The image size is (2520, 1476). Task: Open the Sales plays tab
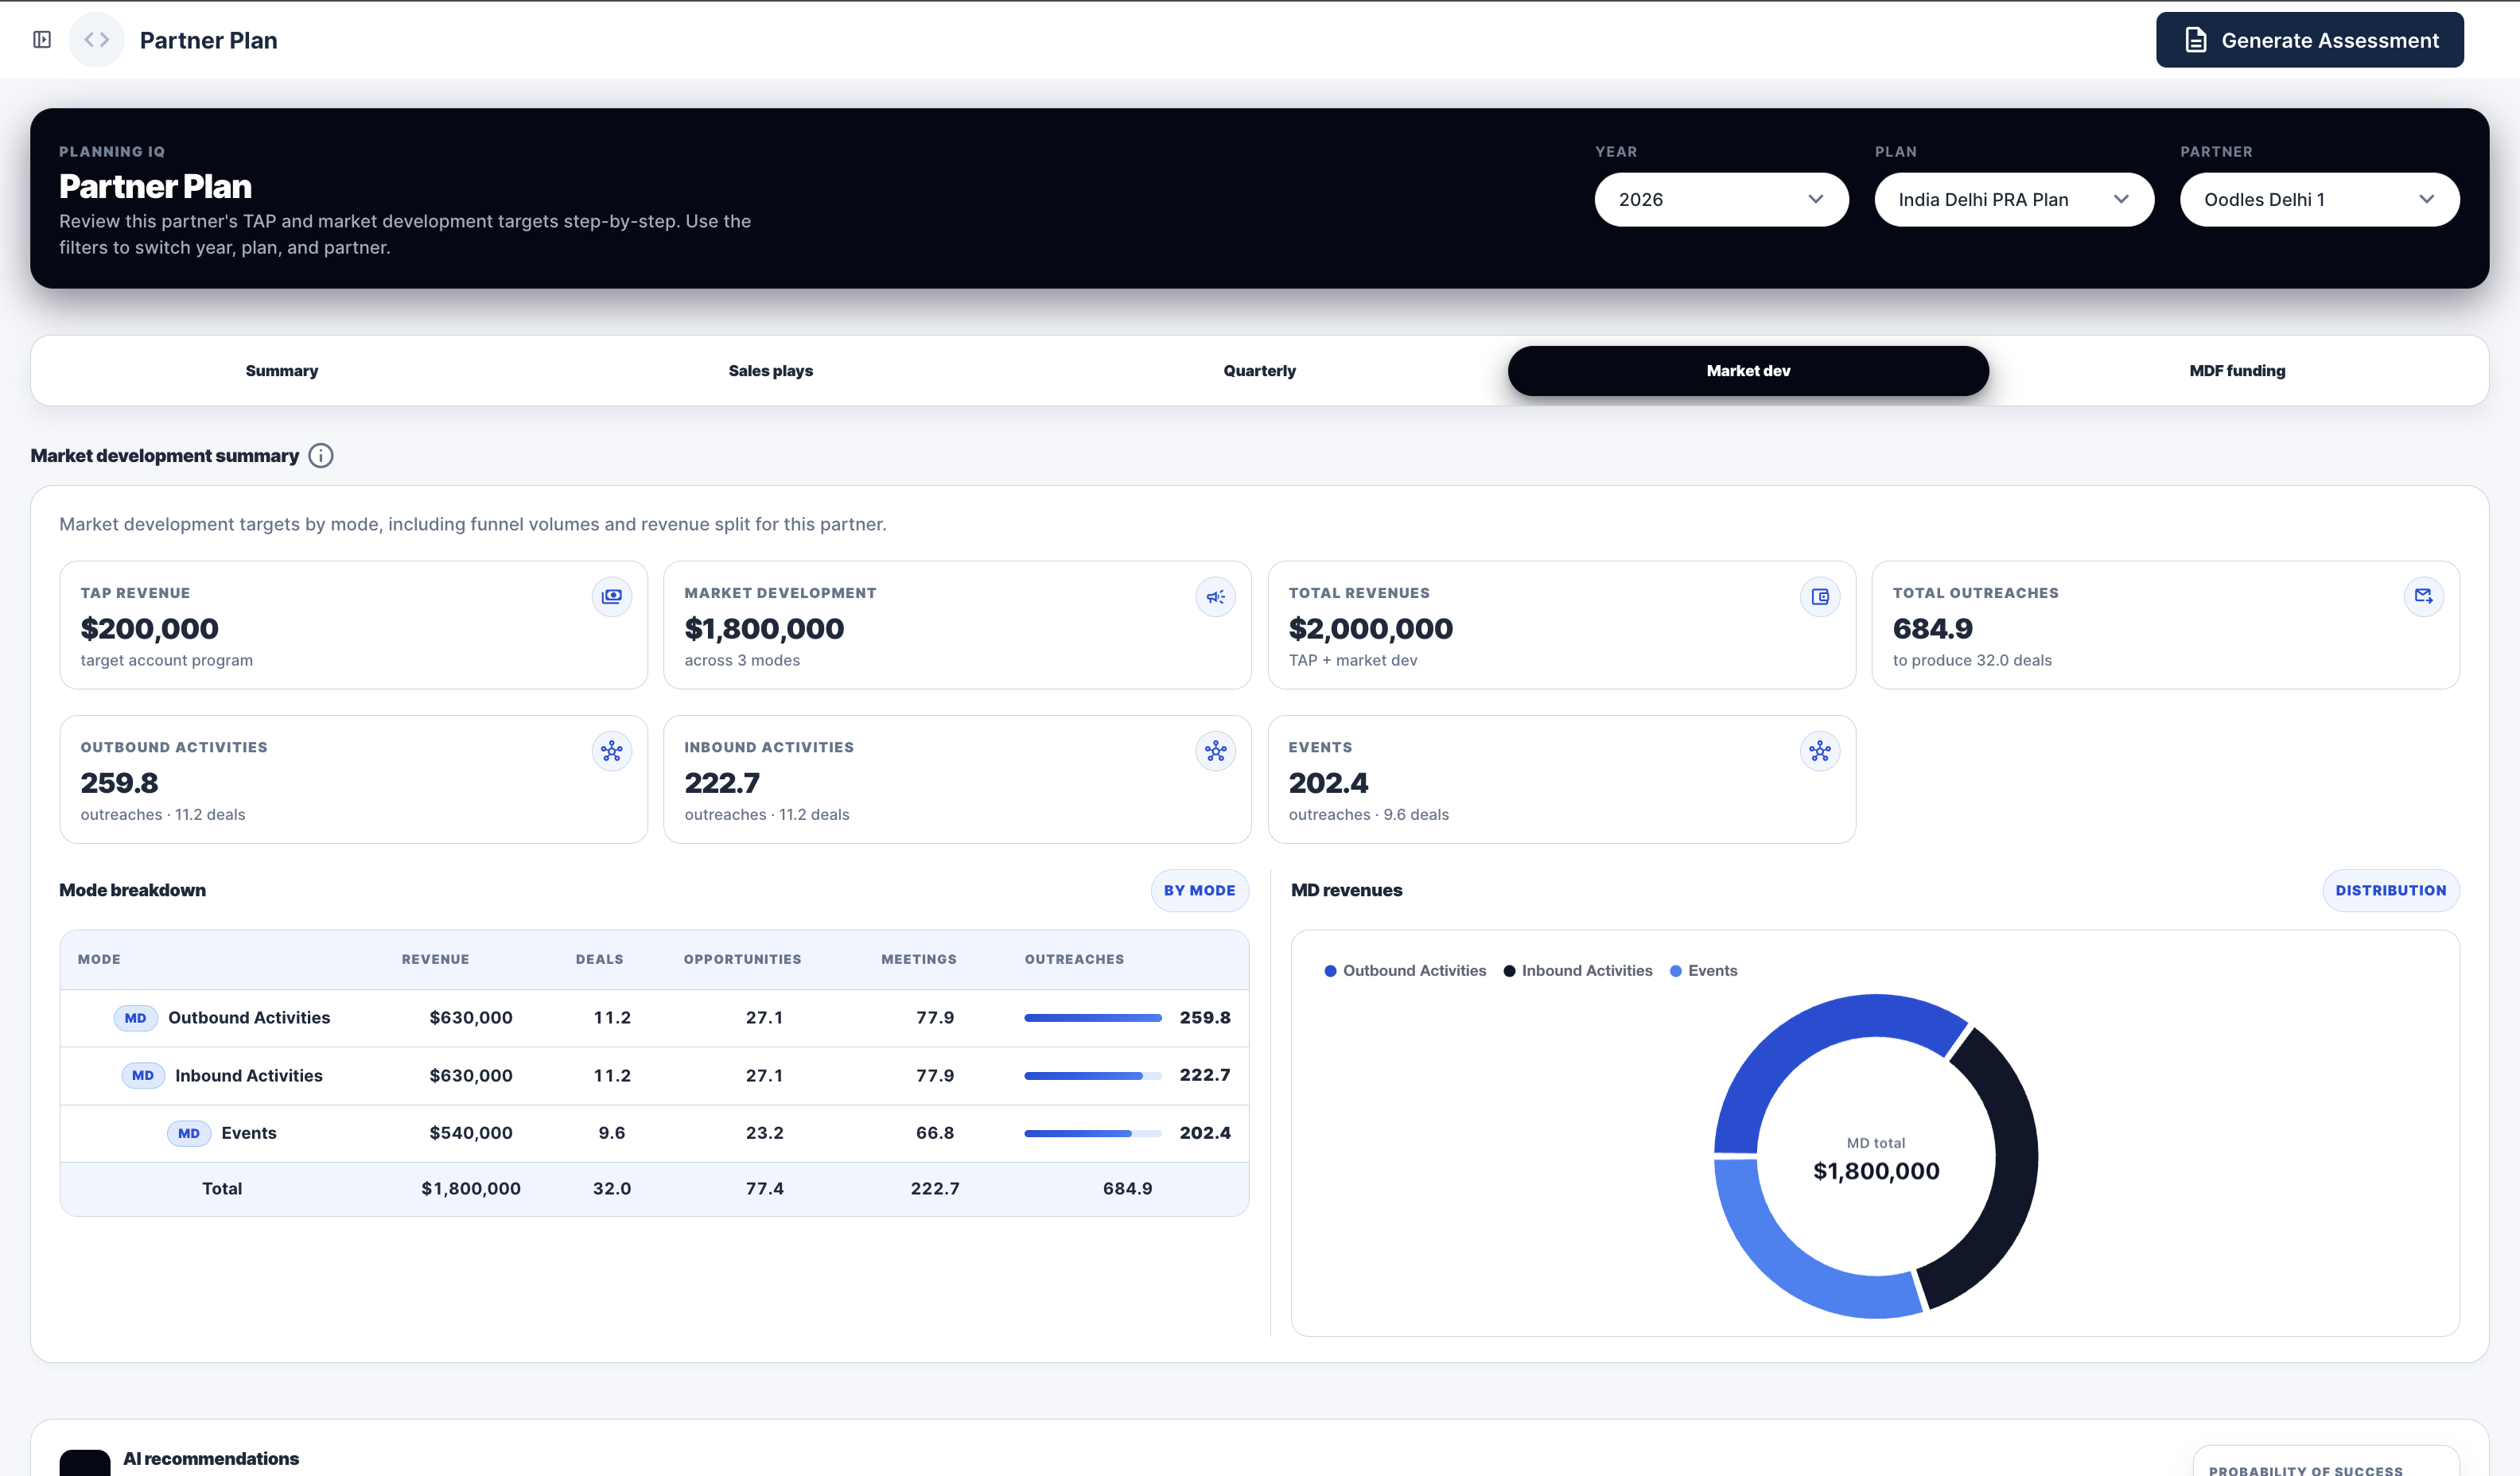771,371
